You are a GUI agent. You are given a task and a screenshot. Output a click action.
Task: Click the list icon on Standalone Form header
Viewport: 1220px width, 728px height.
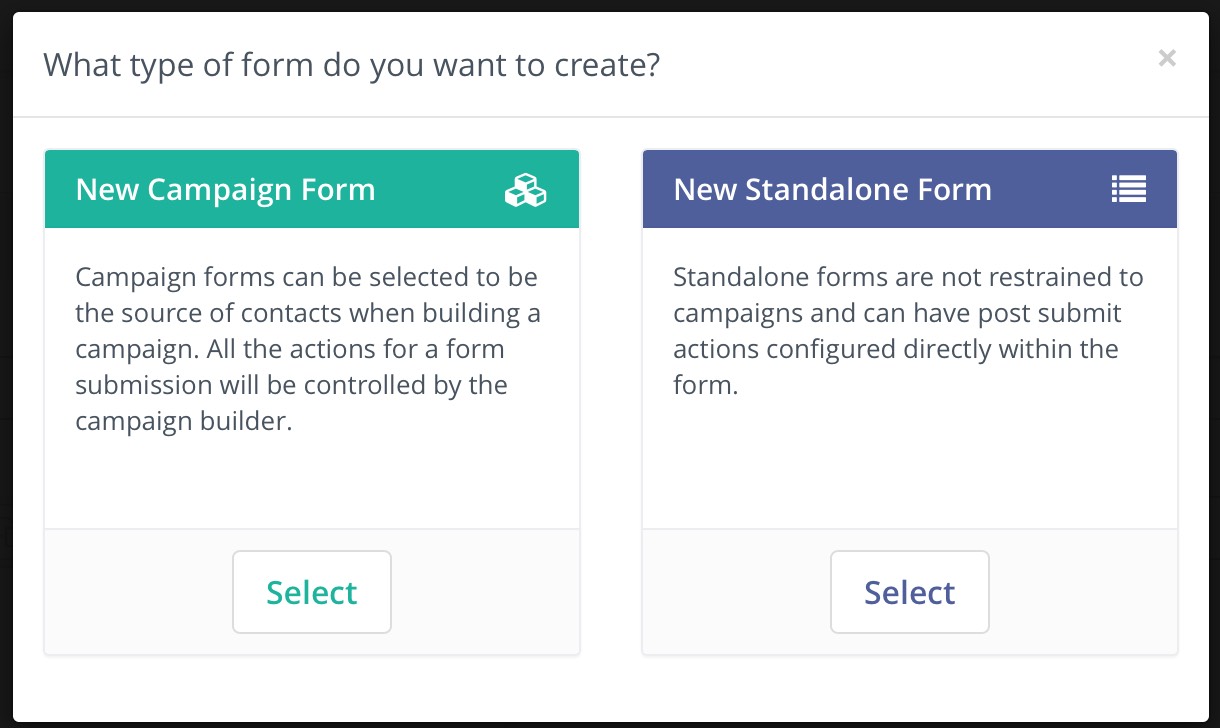pos(1128,190)
